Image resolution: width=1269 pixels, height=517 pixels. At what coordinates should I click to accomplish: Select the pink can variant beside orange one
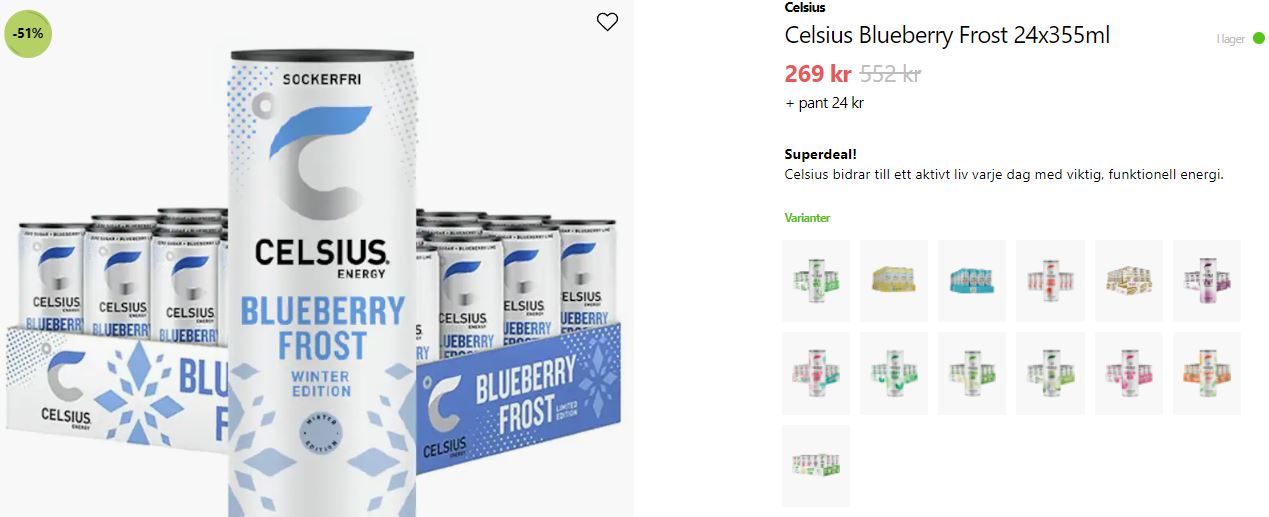tap(1129, 373)
